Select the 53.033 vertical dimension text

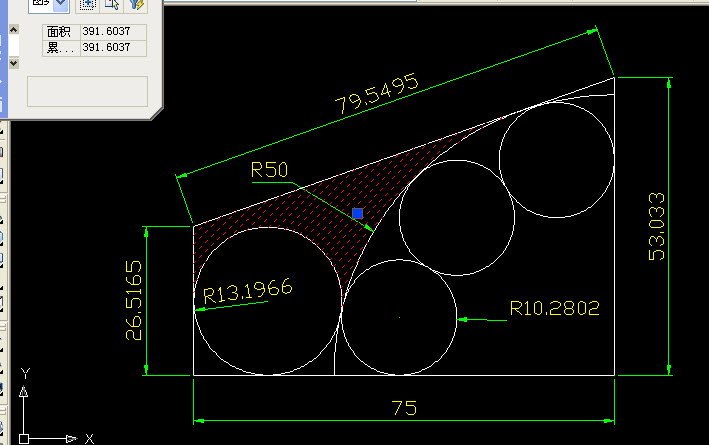coord(657,227)
